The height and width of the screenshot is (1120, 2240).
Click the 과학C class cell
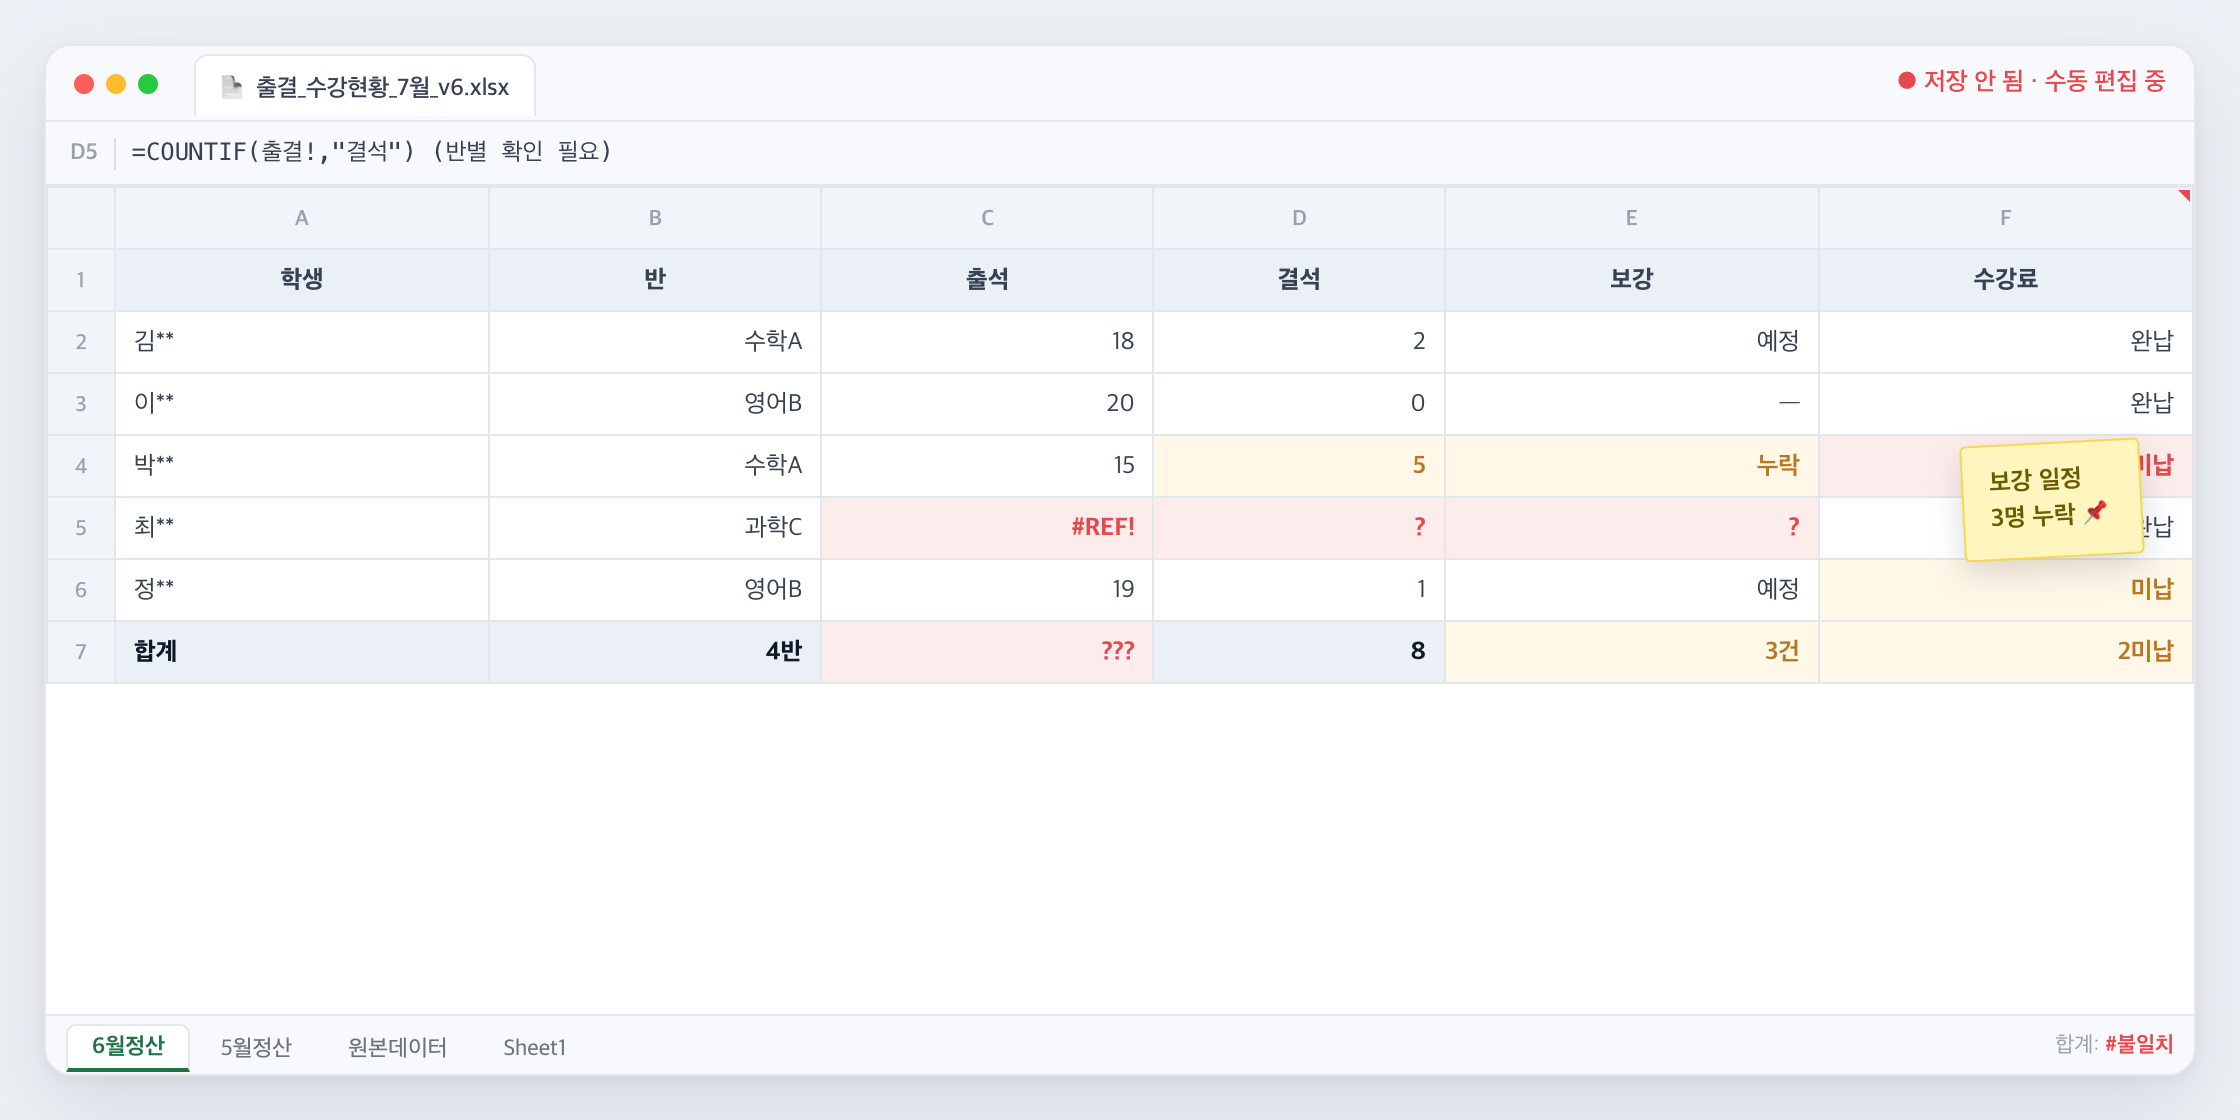(x=655, y=528)
